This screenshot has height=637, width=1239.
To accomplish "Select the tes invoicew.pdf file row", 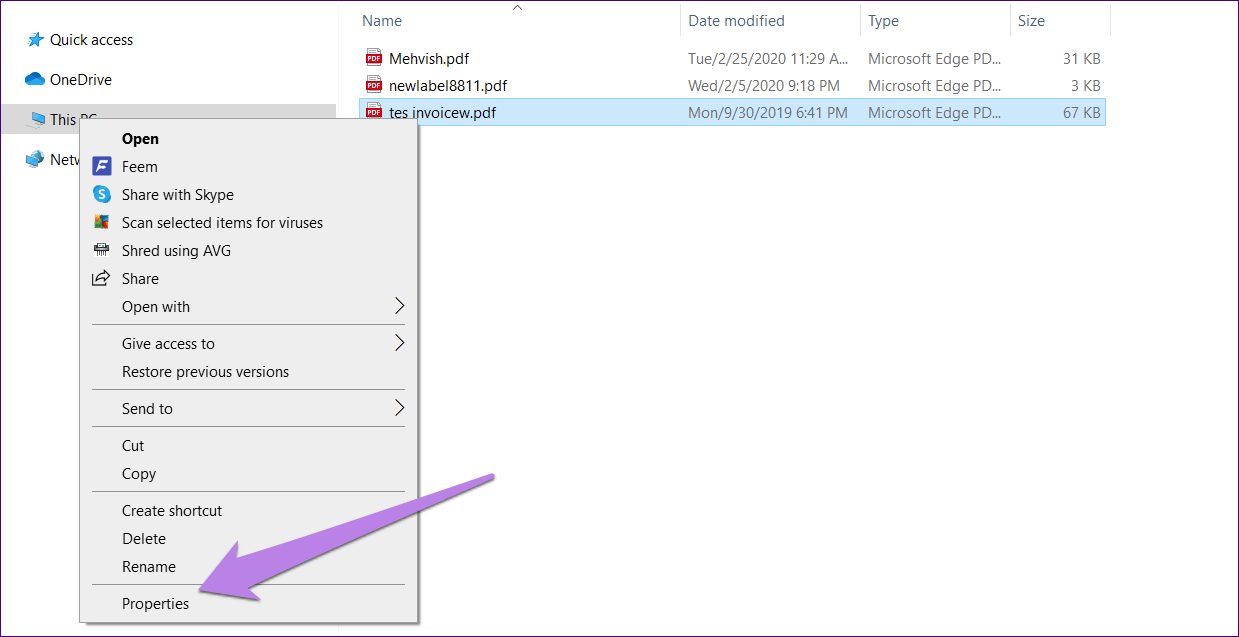I will tap(600, 113).
